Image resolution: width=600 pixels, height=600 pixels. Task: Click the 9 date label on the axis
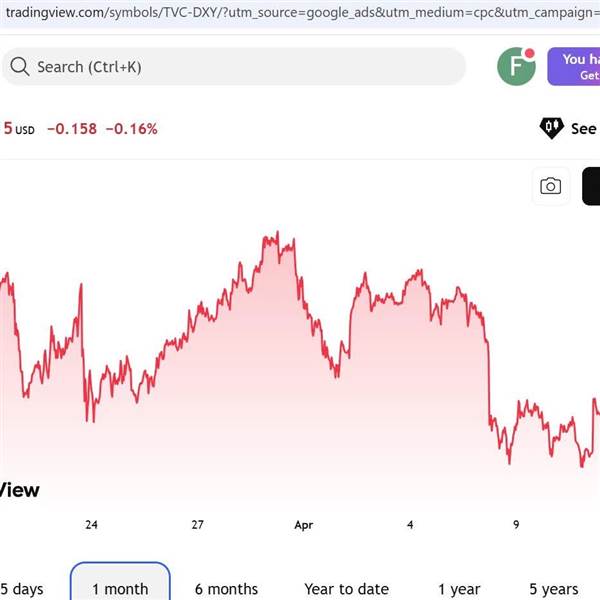pyautogui.click(x=516, y=524)
